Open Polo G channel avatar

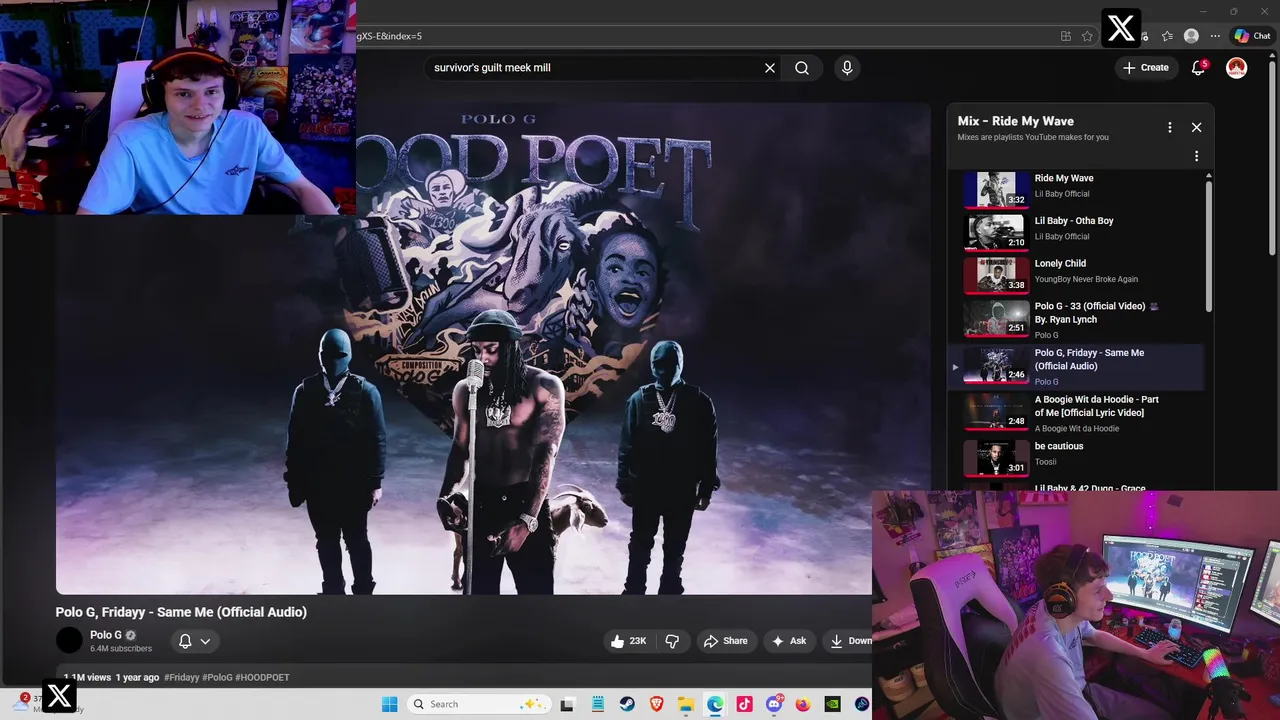(x=69, y=640)
